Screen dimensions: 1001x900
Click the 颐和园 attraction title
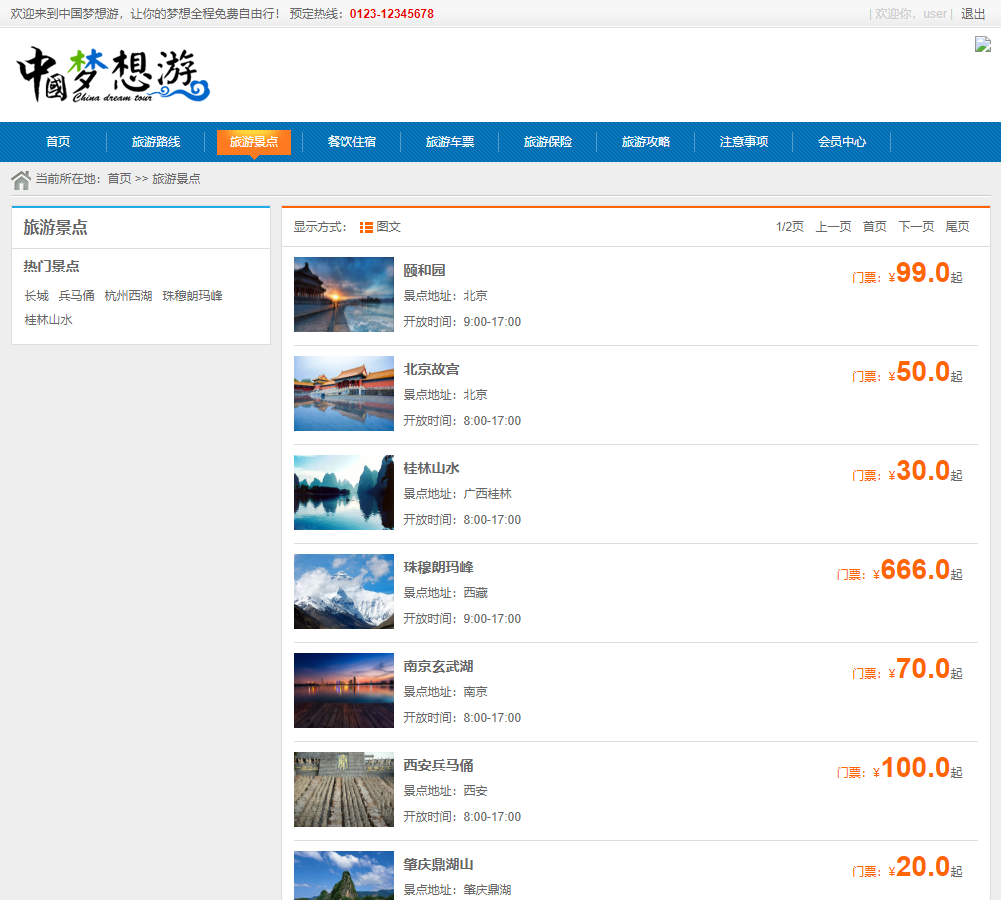click(425, 271)
